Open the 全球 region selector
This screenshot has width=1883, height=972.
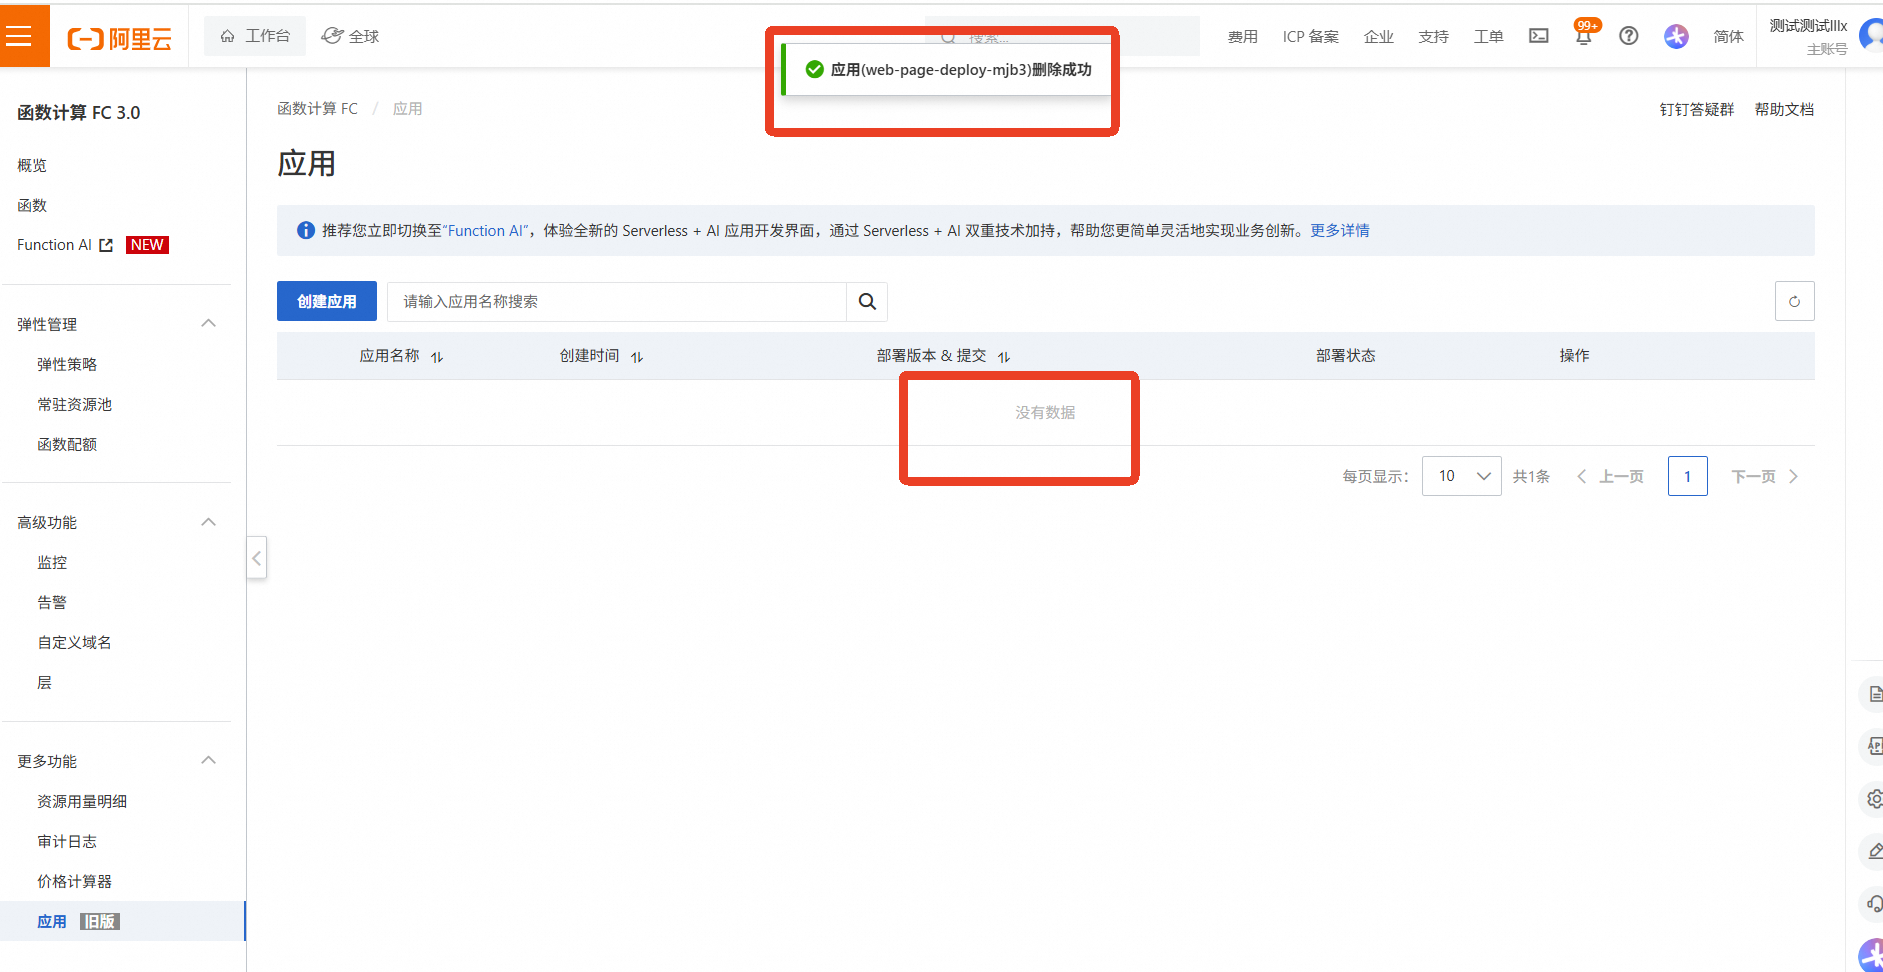click(350, 36)
